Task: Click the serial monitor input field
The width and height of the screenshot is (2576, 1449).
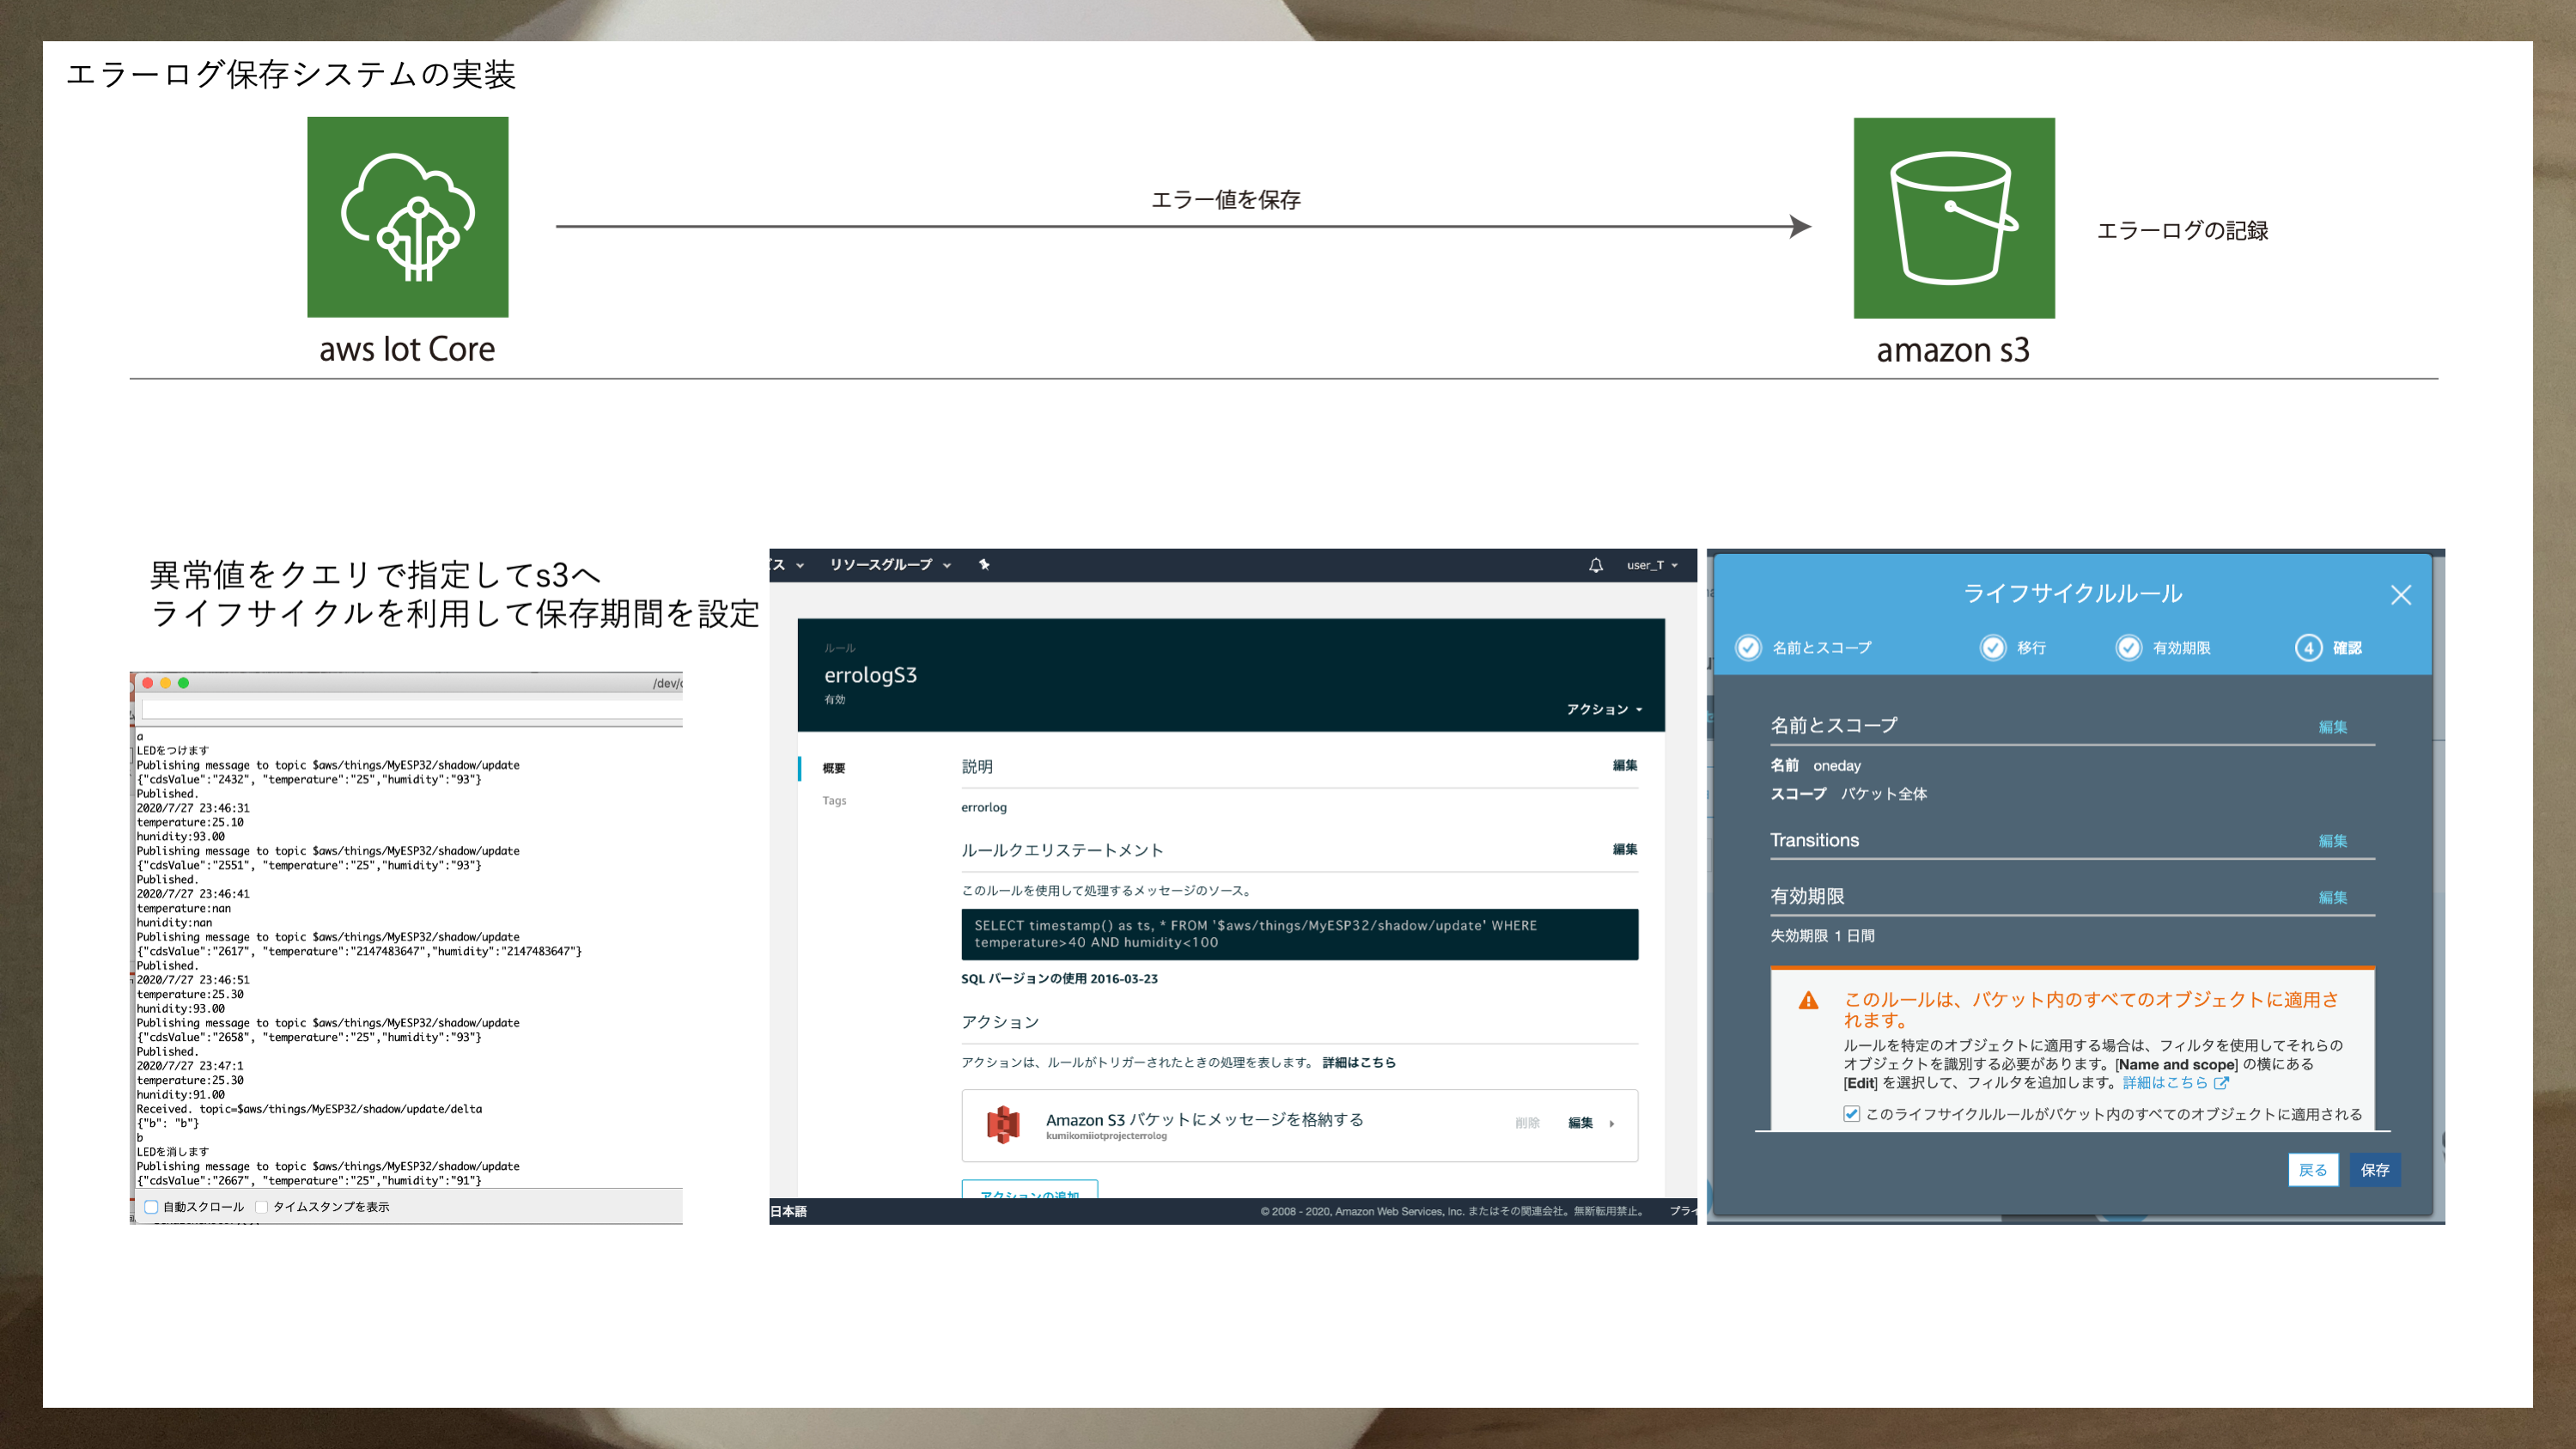Action: [410, 709]
